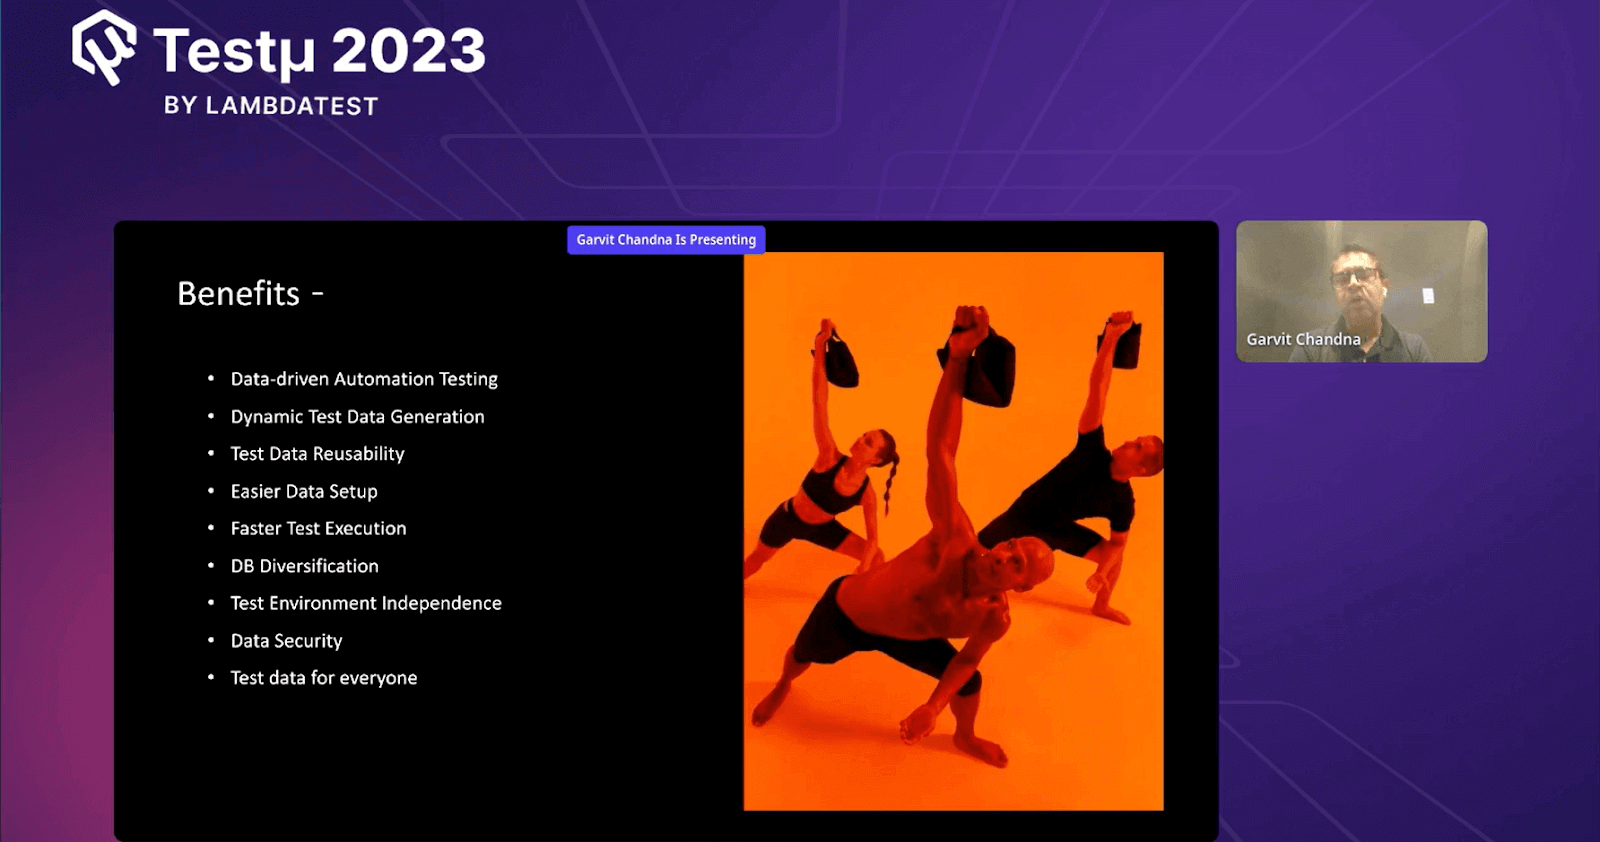The height and width of the screenshot is (842, 1600).
Task: Click the 'Test Environment Independence' bullet
Action: (x=366, y=603)
